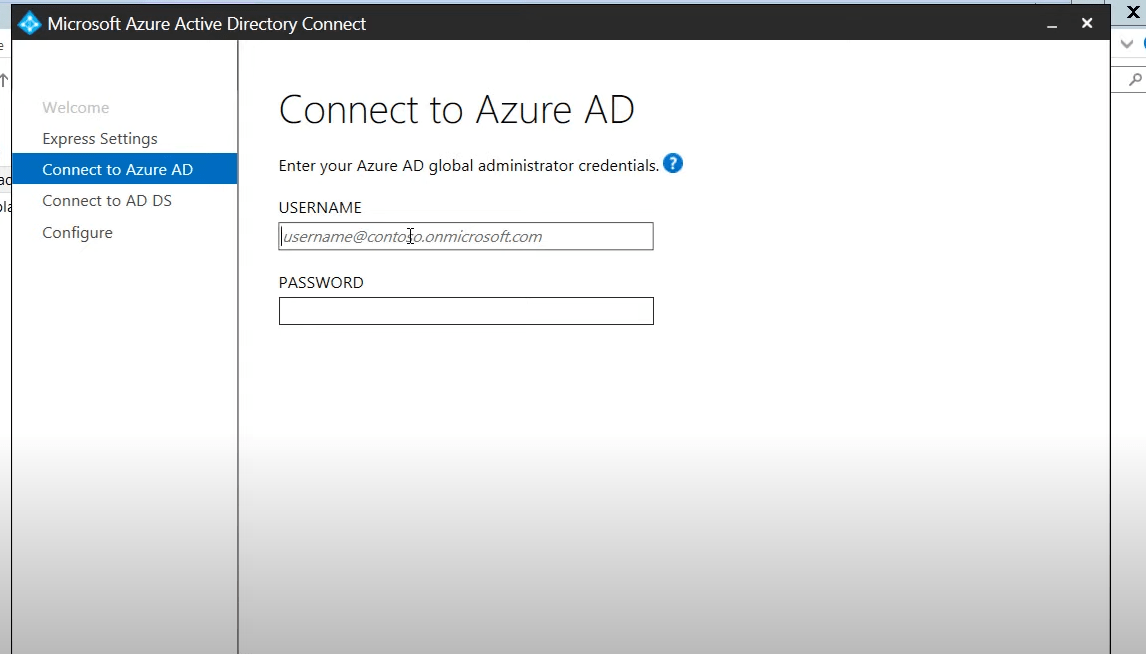
Task: Click the blue help question mark icon
Action: pyautogui.click(x=672, y=164)
